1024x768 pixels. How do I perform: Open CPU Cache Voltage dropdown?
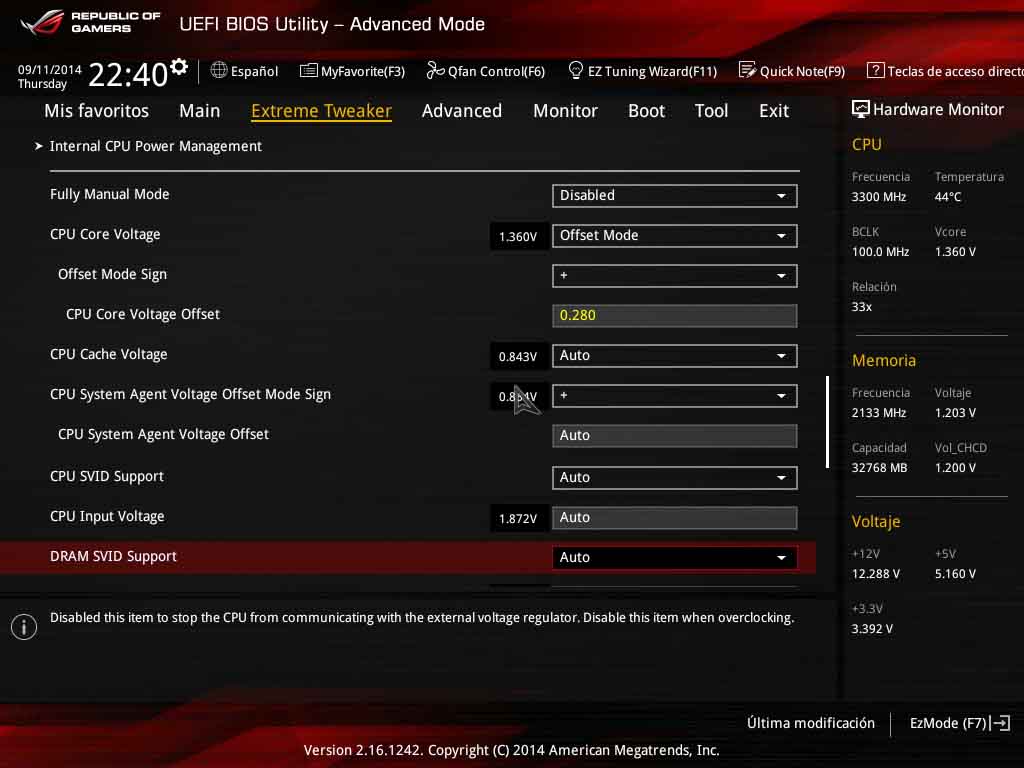(675, 355)
